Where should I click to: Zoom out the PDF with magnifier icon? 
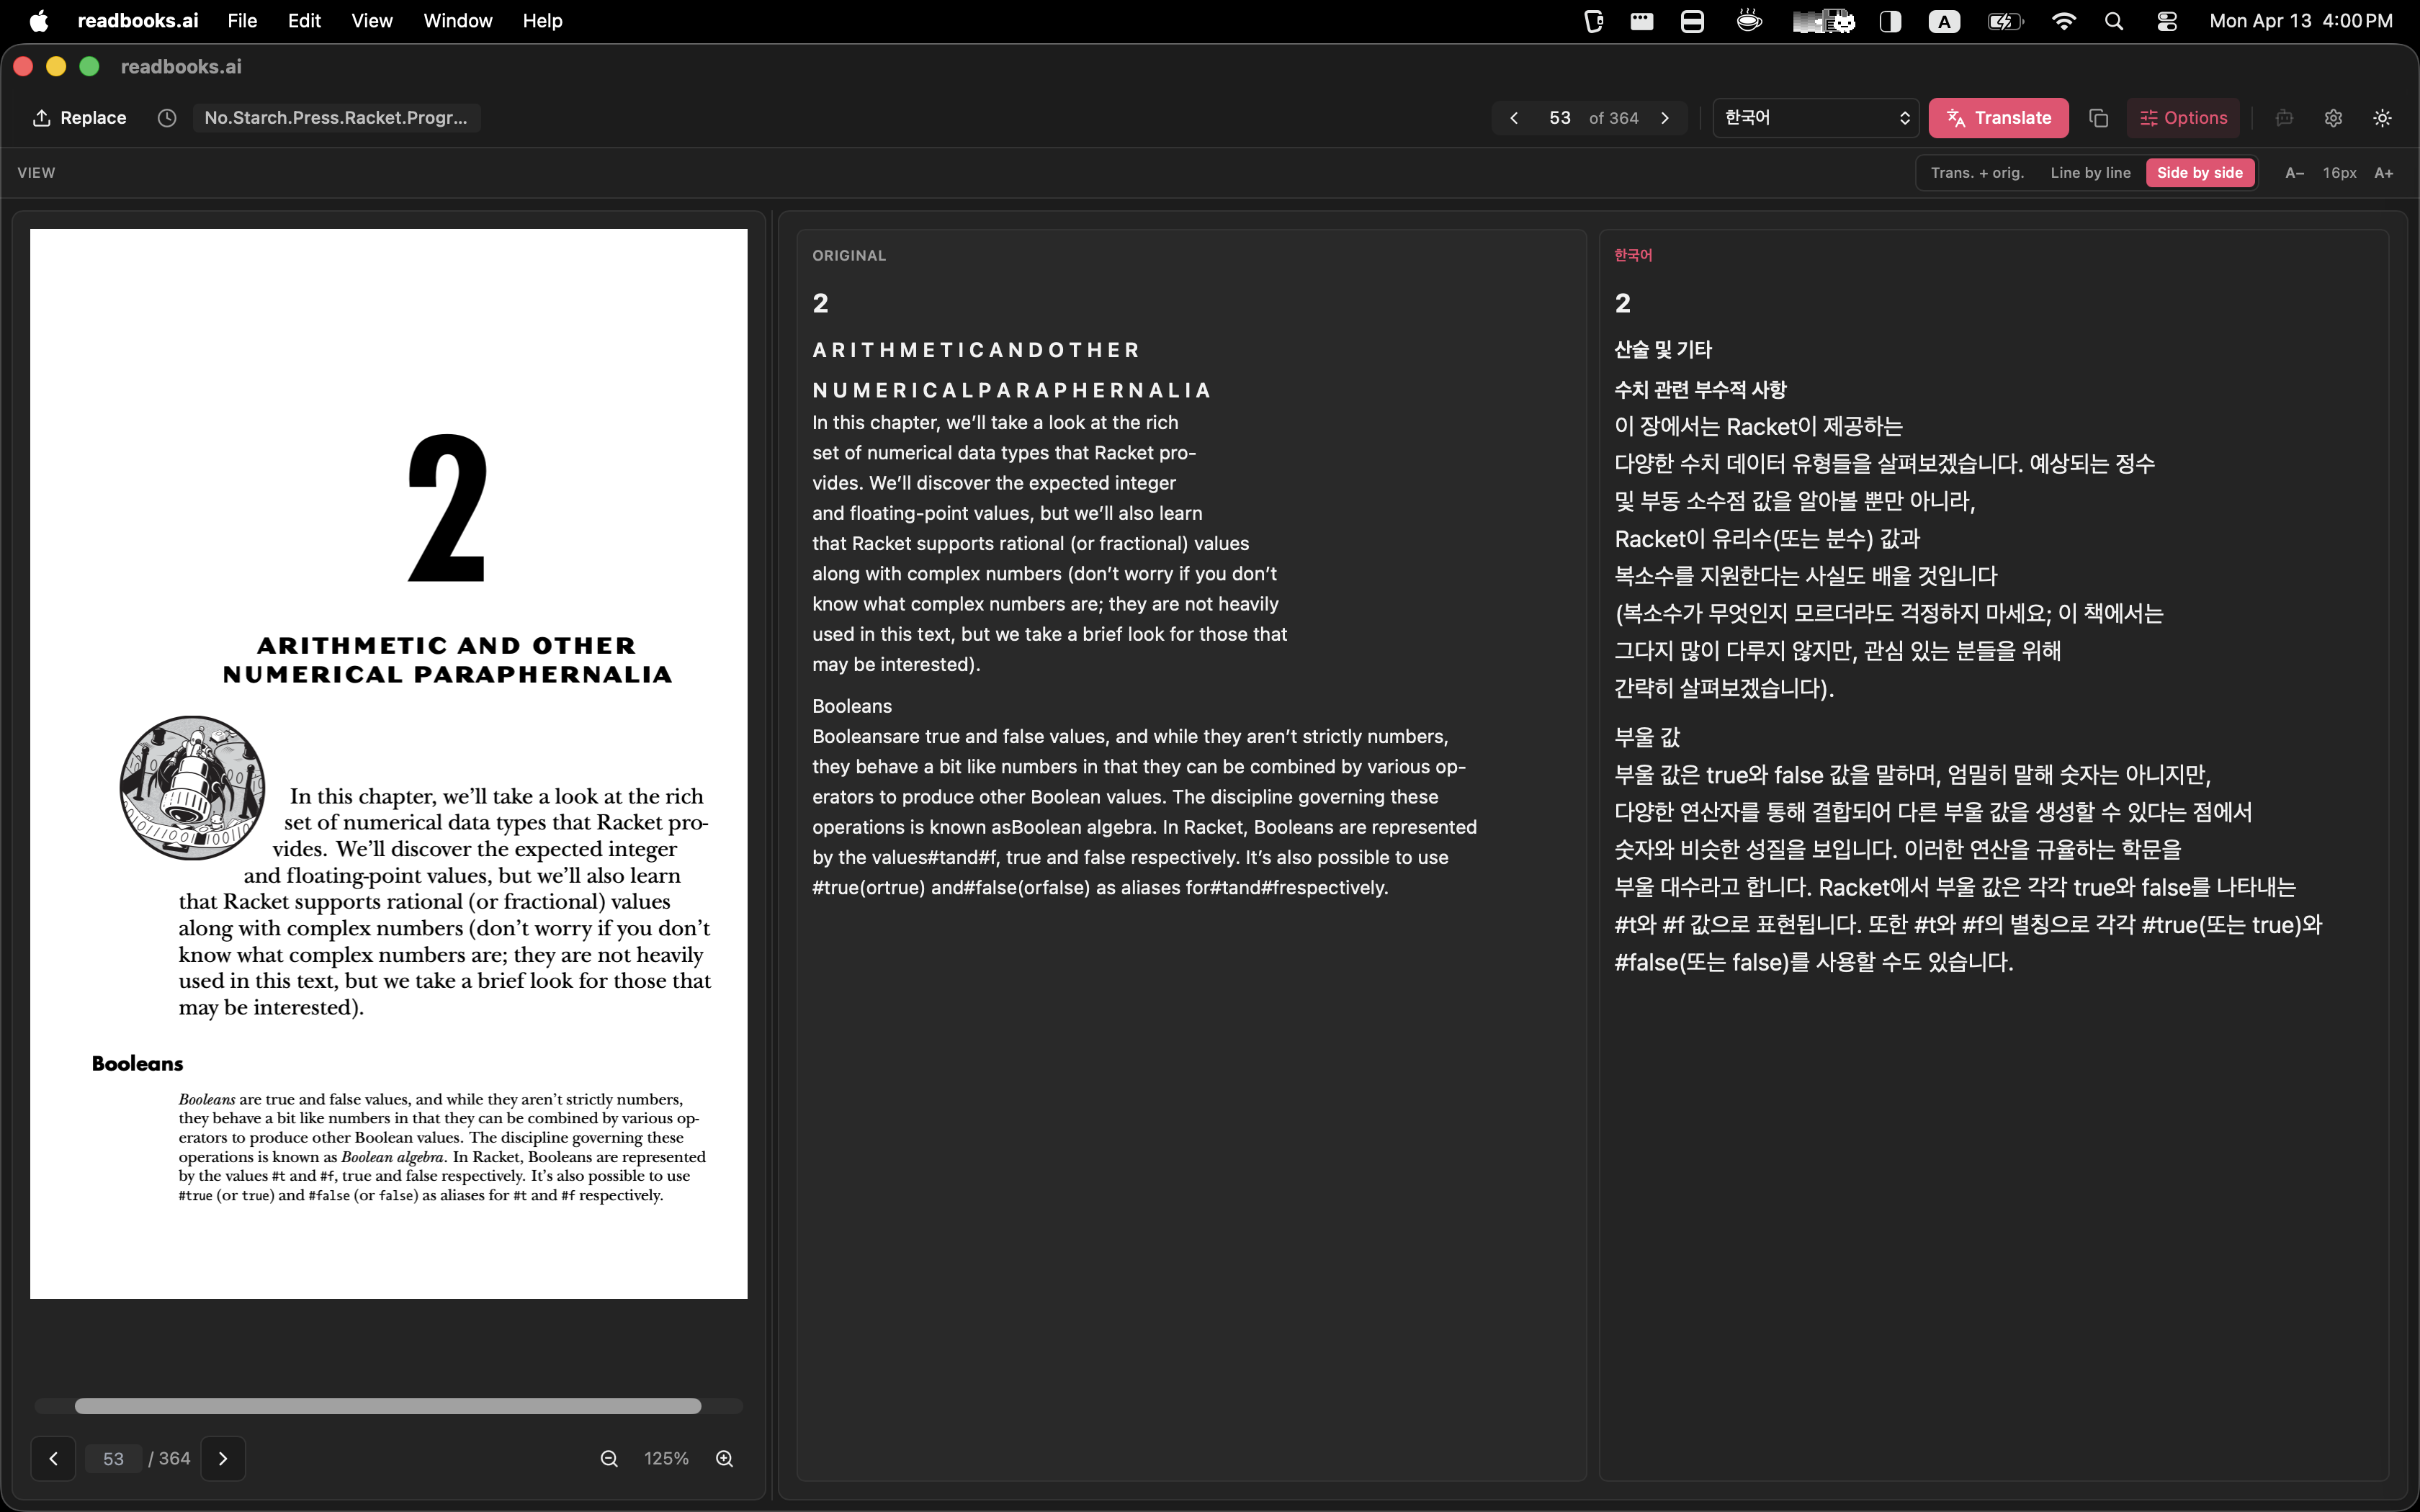[609, 1458]
